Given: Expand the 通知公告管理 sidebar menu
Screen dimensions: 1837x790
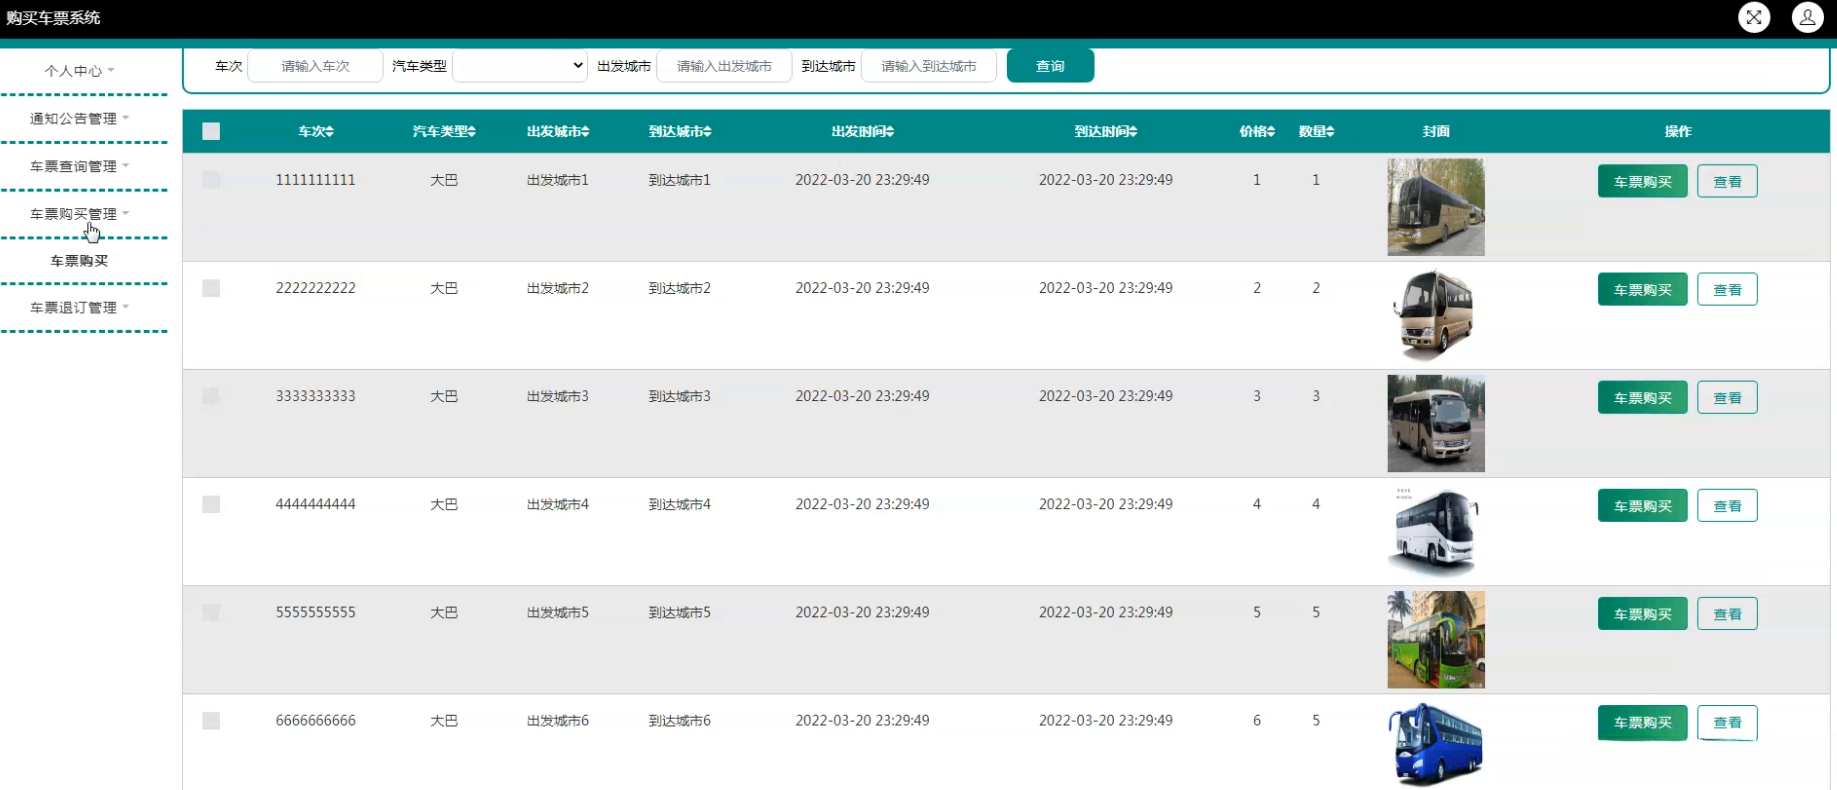Looking at the screenshot, I should (x=80, y=119).
